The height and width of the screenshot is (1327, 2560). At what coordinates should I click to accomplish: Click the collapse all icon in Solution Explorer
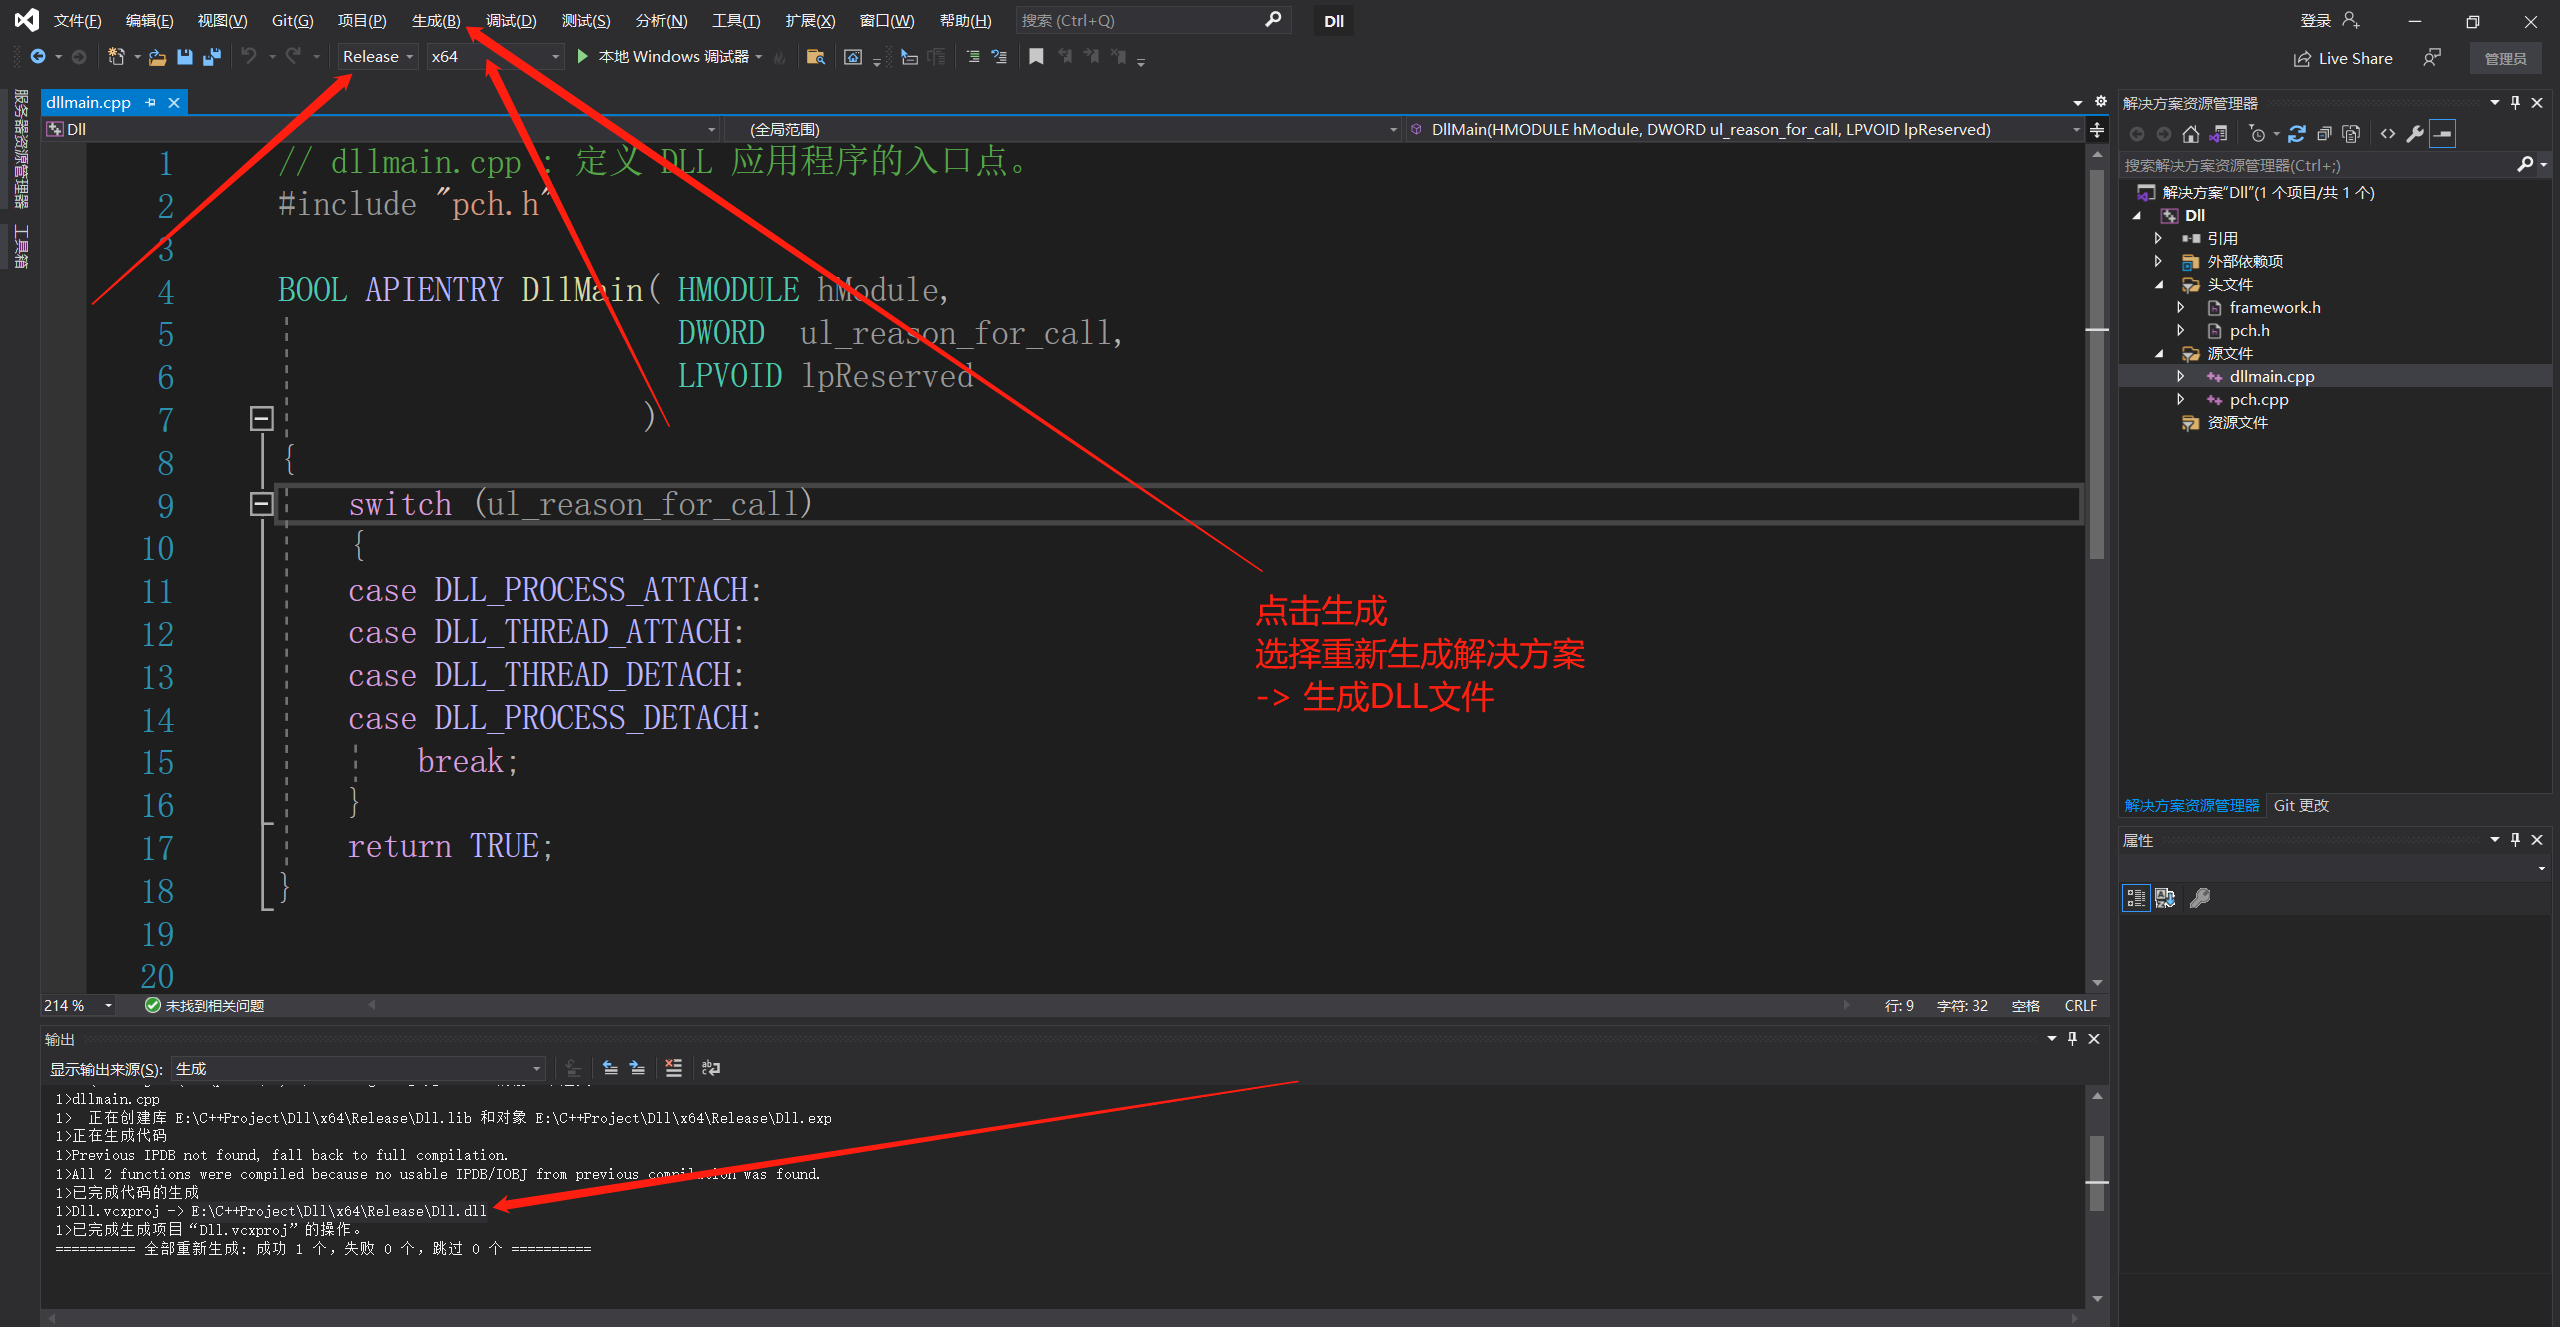pos(2324,134)
